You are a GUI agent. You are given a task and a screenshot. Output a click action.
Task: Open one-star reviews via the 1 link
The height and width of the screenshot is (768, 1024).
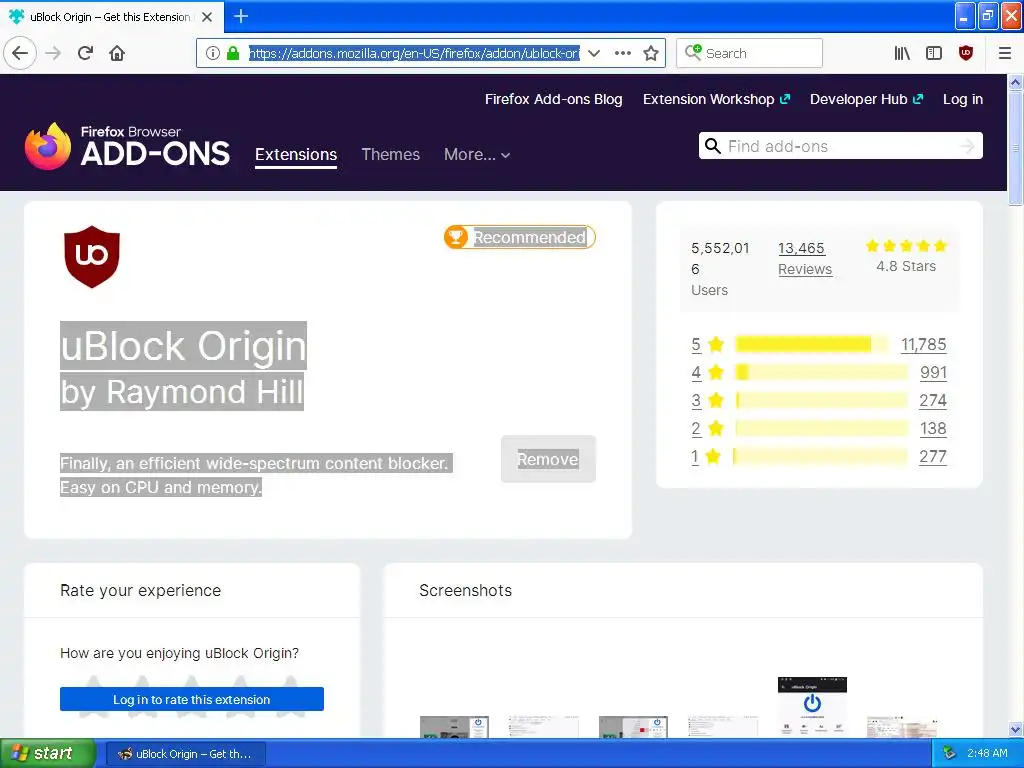point(695,456)
